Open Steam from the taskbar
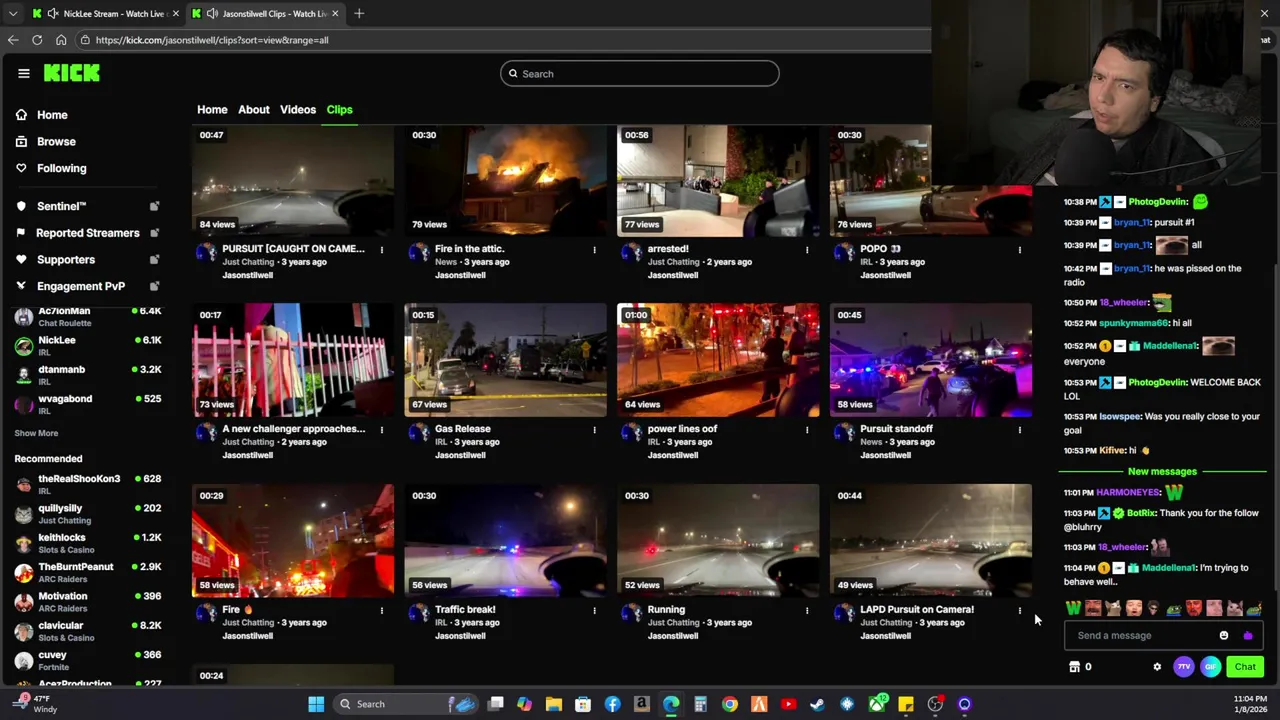The width and height of the screenshot is (1280, 720). coord(817,704)
